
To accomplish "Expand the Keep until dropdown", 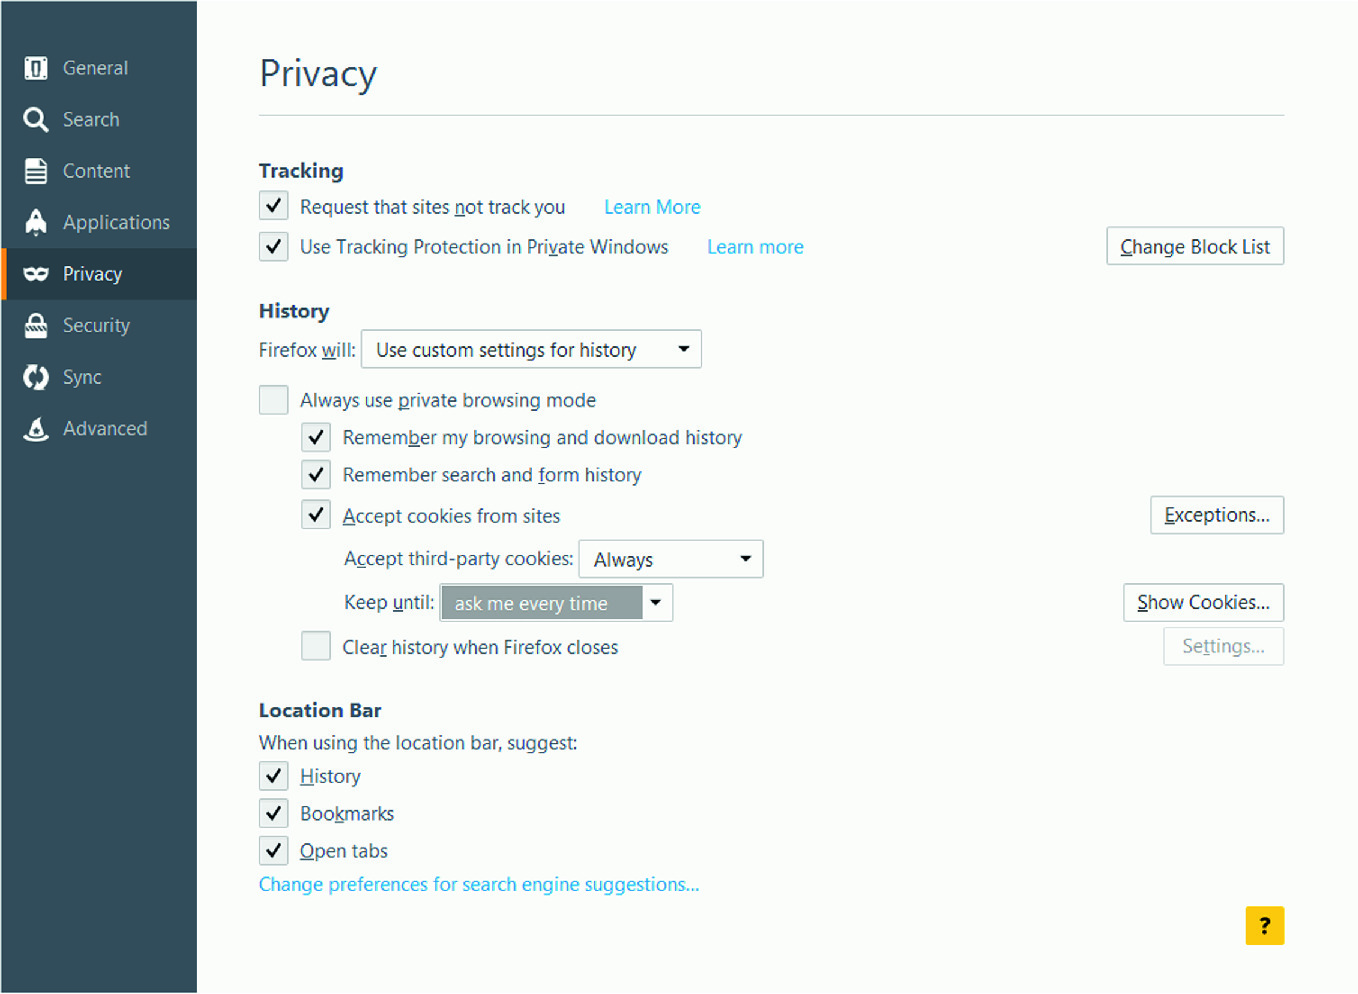I will click(x=556, y=602).
